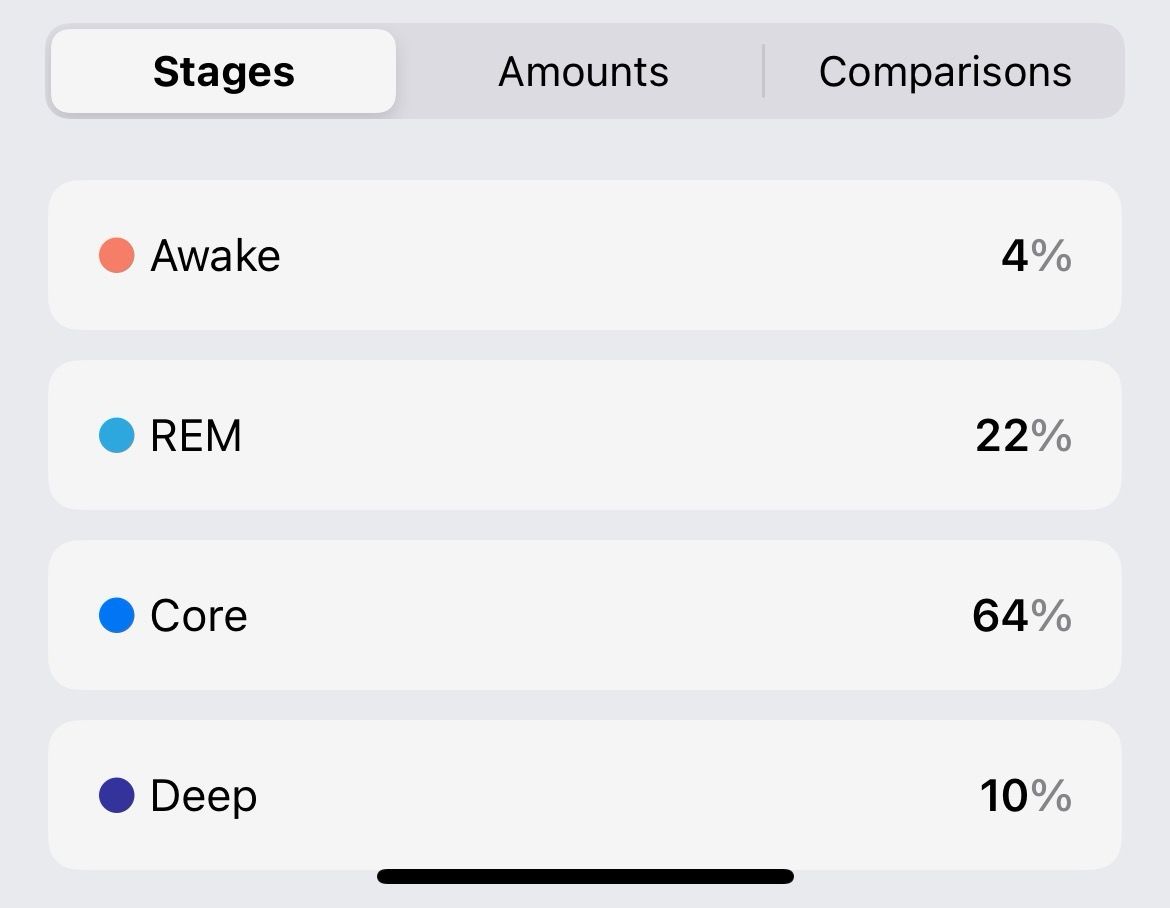Tap the 64% Core percentage
This screenshot has width=1170, height=908.
pyautogui.click(x=1021, y=616)
